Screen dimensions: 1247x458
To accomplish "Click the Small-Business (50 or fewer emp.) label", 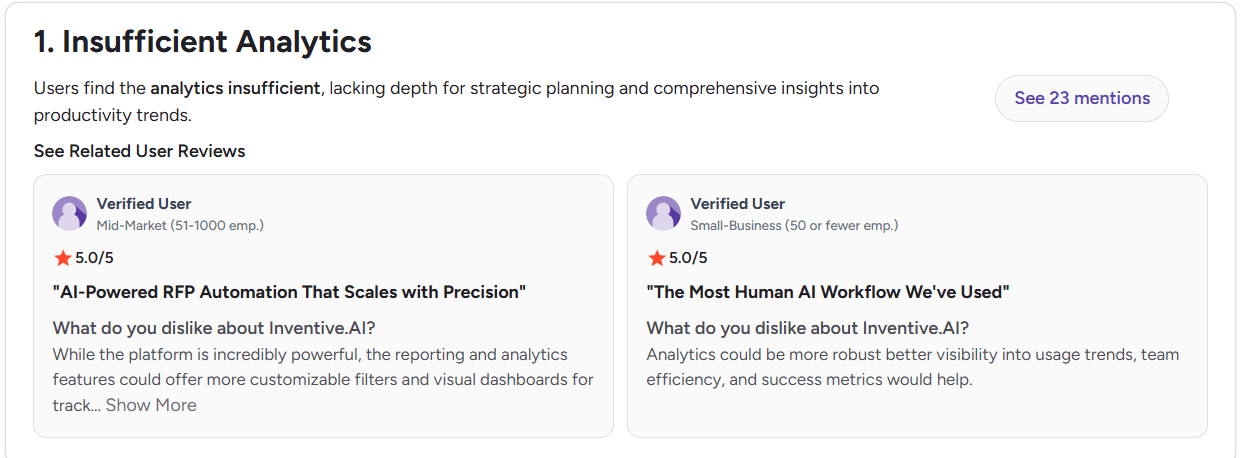I will [x=794, y=226].
